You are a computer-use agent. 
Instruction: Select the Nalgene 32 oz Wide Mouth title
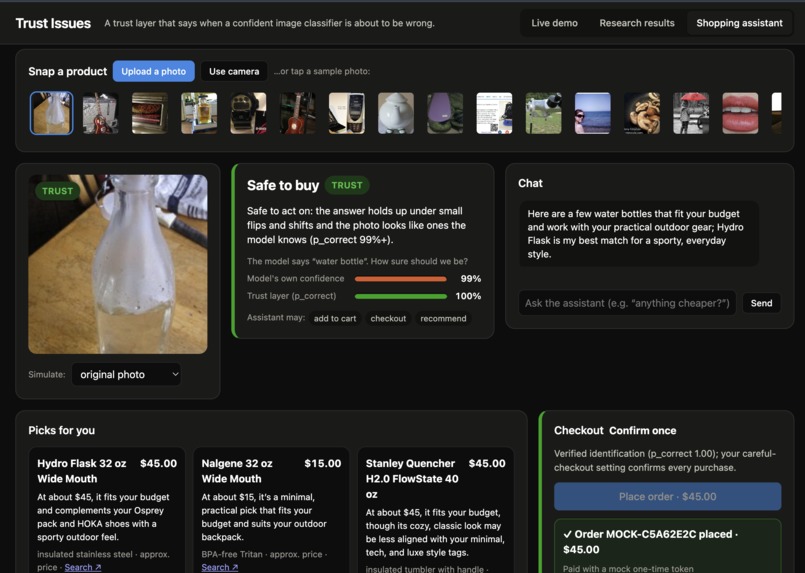(x=237, y=471)
